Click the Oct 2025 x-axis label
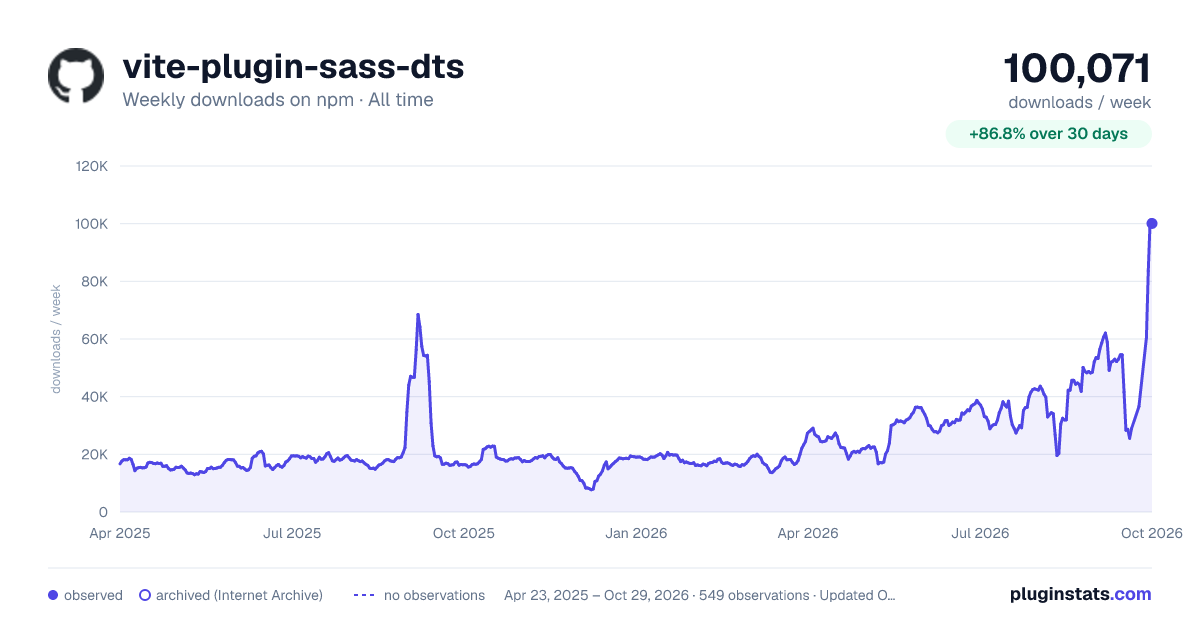1200x630 pixels. [464, 533]
